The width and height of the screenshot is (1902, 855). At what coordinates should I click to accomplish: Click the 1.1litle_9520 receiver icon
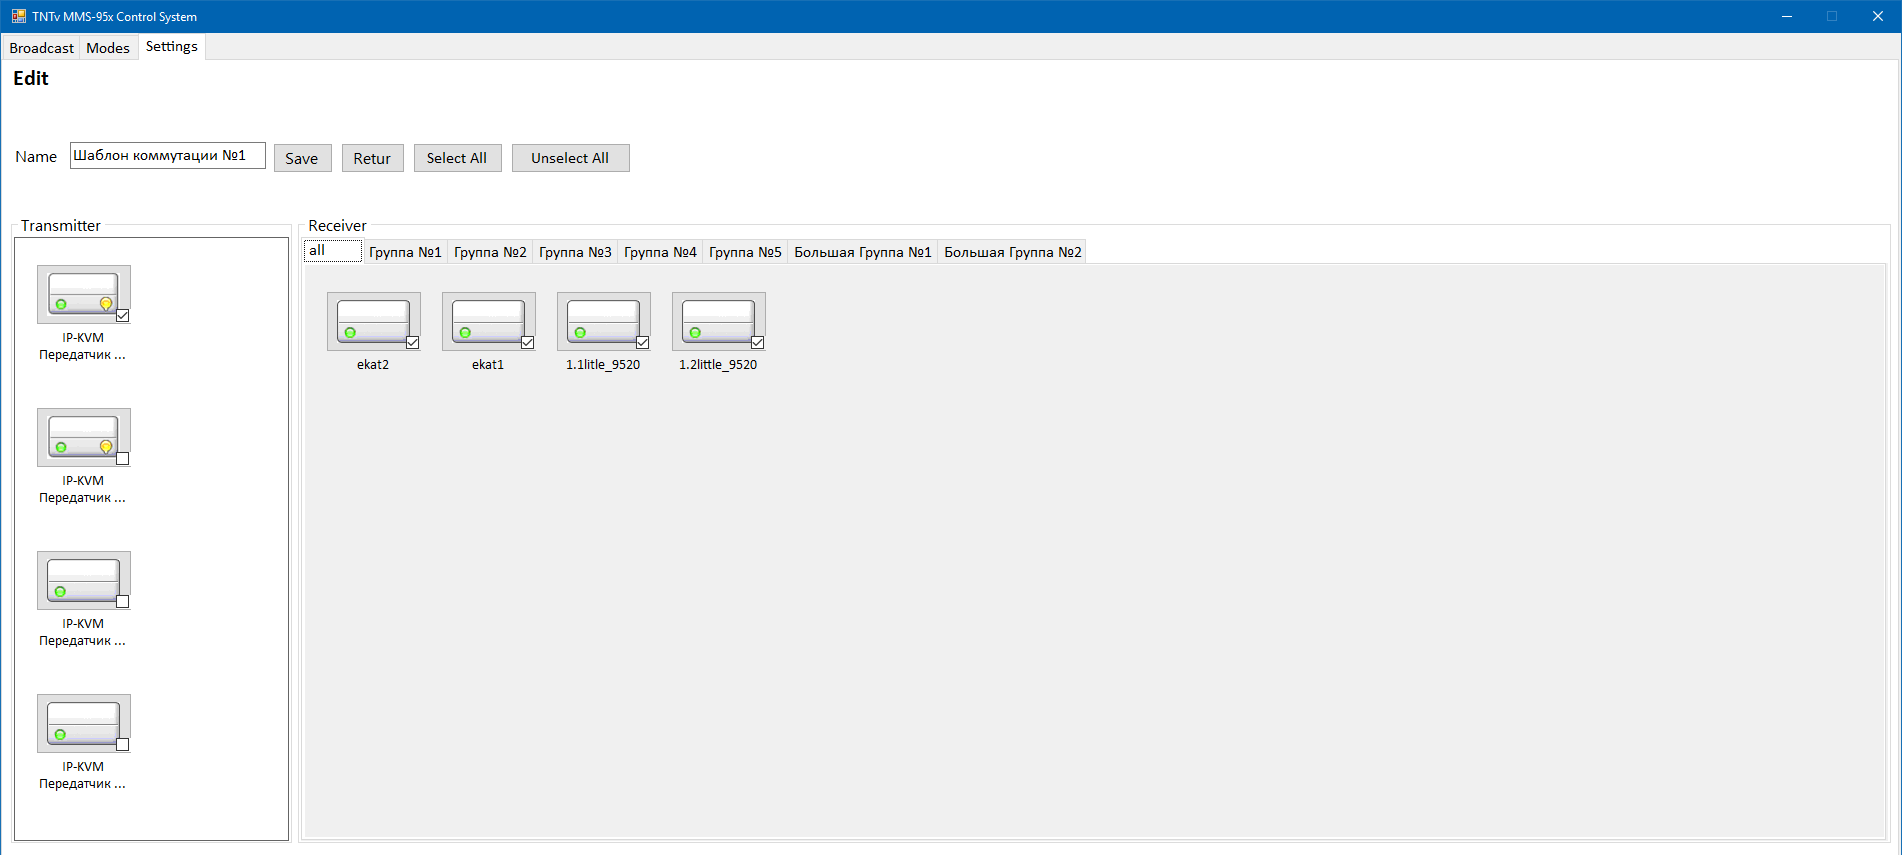(x=603, y=321)
